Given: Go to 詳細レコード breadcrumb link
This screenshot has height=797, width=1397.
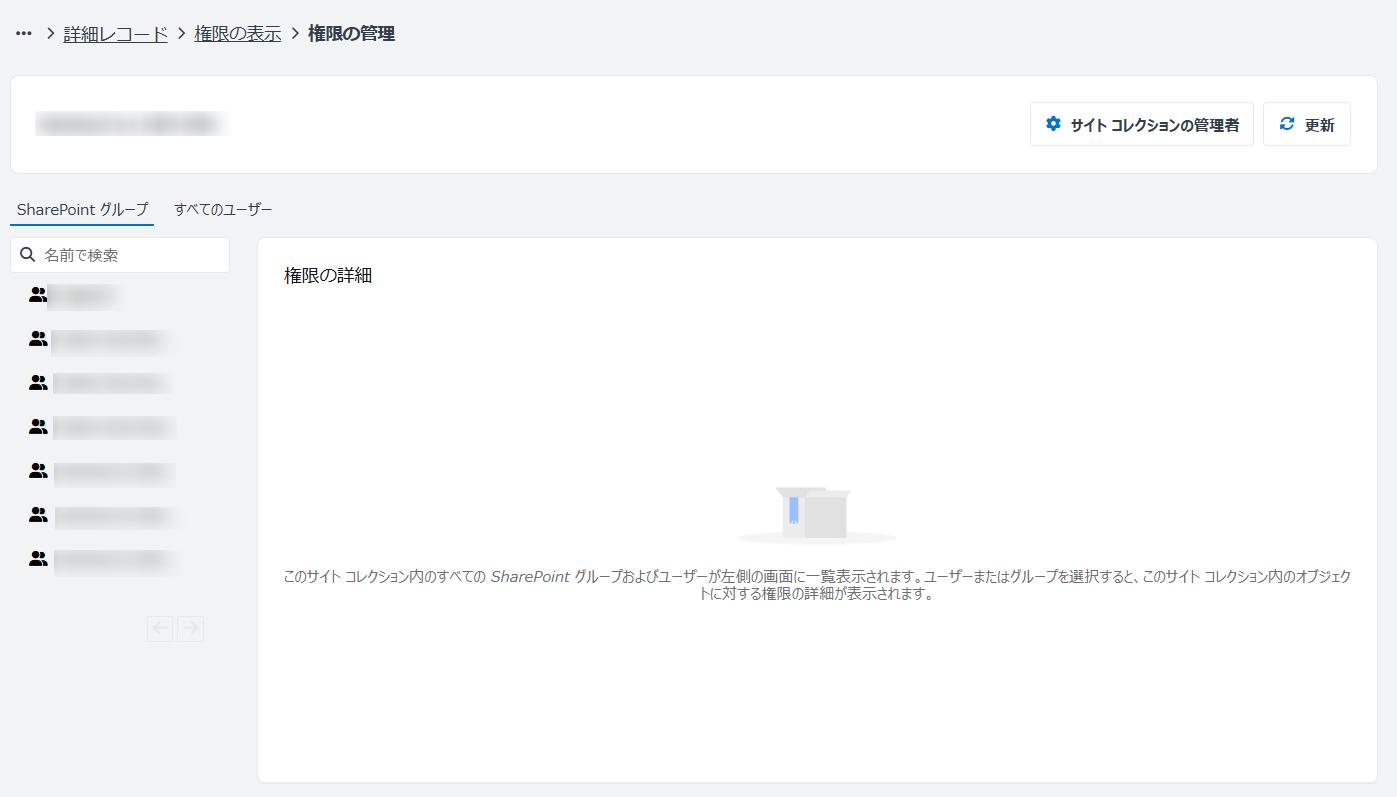Looking at the screenshot, I should click(116, 34).
